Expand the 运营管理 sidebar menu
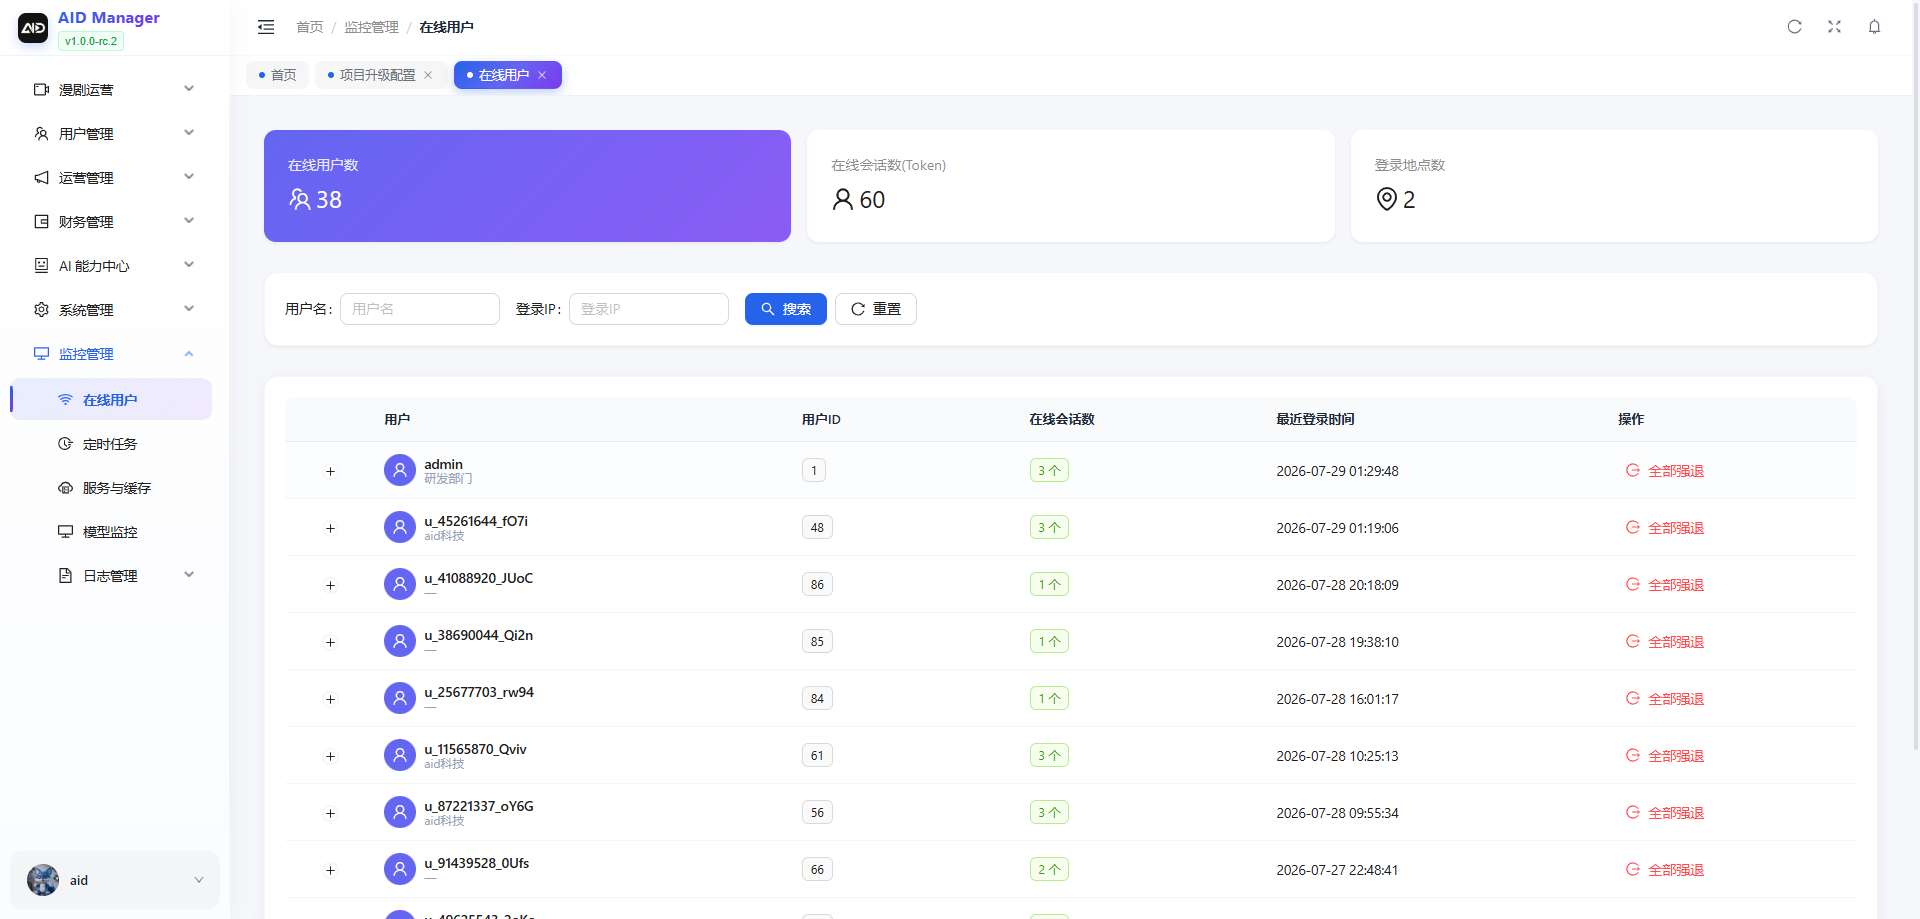Screen dimensions: 1920x919 111,178
